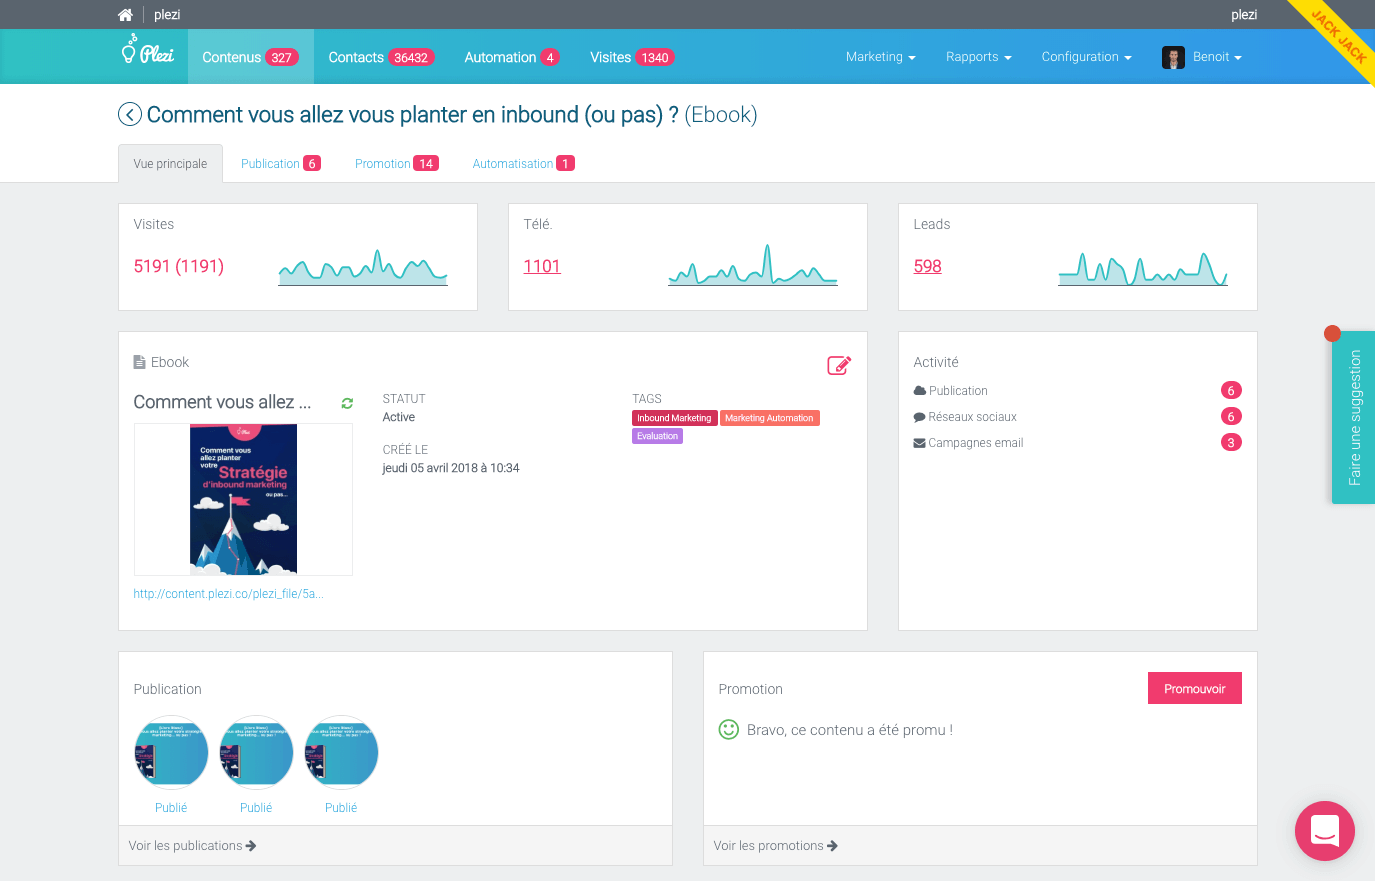Open Contacts in the navigation bar
Screen dimensions: 1375x881
(x=378, y=57)
